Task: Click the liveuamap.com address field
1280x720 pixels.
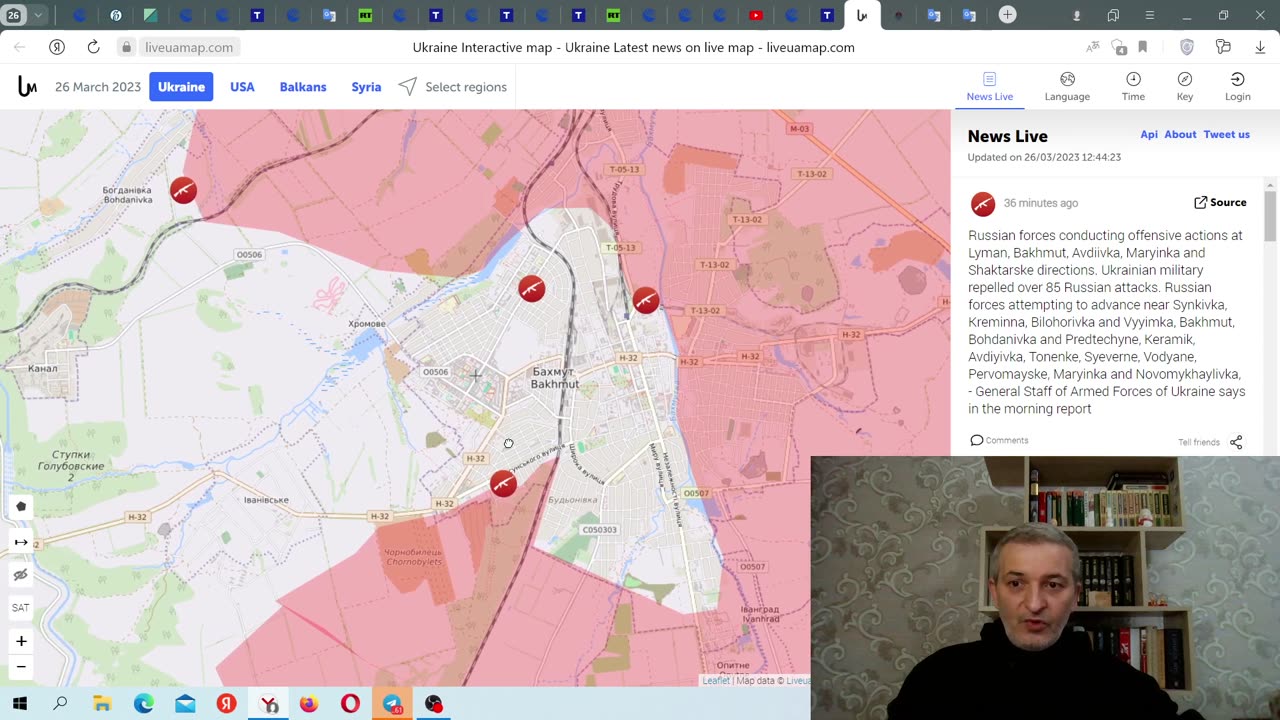Action: point(189,47)
